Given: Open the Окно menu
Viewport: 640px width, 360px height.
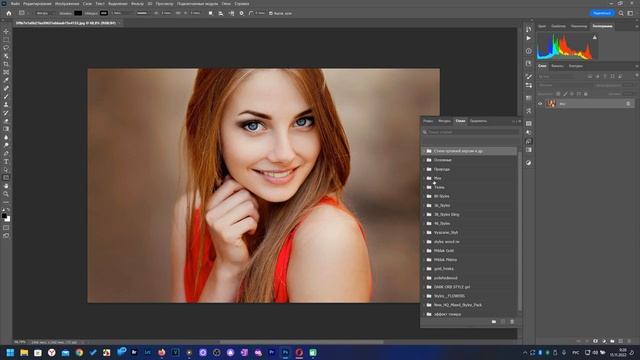Looking at the screenshot, I should coord(226,4).
